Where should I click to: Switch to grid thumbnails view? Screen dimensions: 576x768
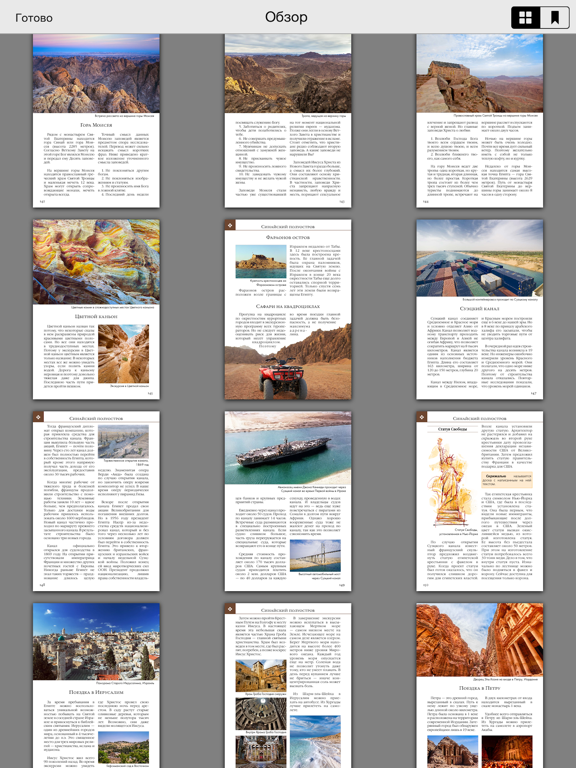(x=526, y=18)
